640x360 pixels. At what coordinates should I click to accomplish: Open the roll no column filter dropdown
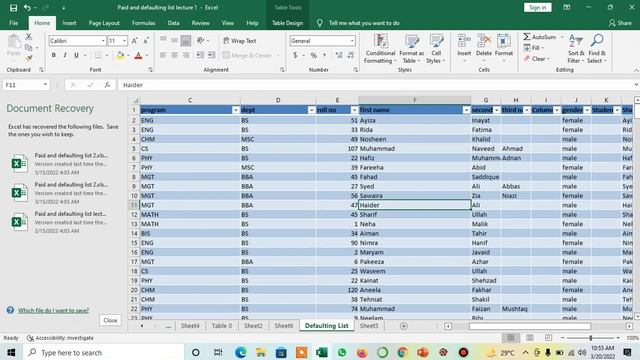point(354,110)
